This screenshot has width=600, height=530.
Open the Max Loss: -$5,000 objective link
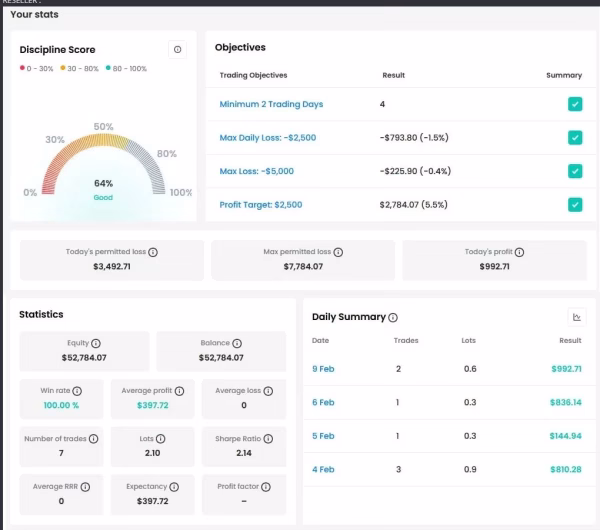click(257, 171)
